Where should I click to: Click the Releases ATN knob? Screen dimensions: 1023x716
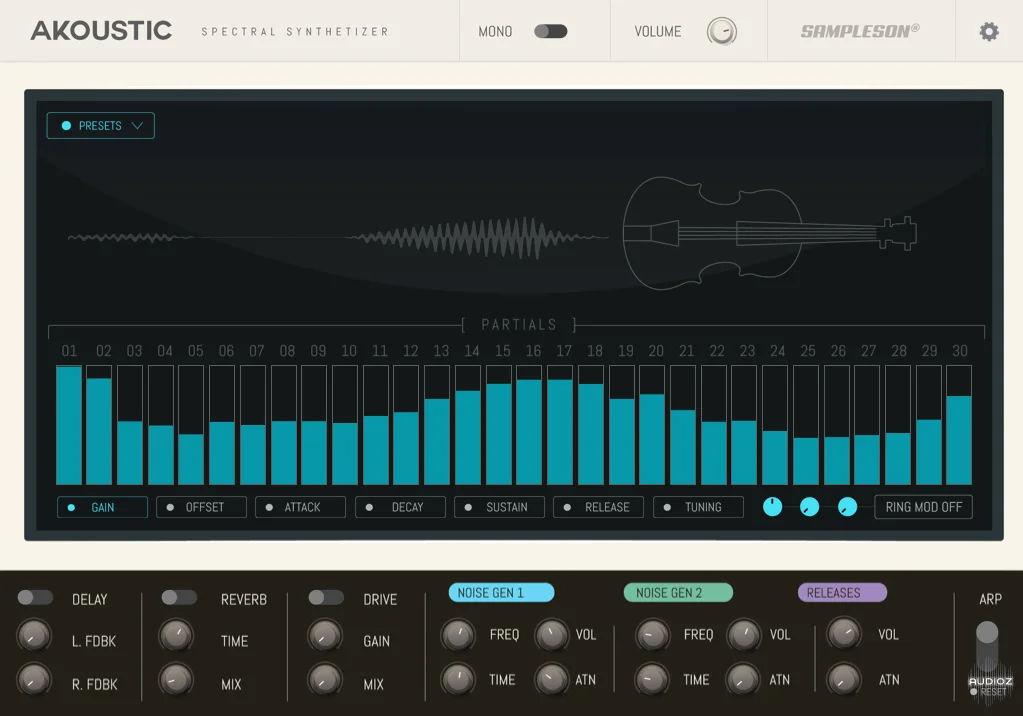[844, 679]
